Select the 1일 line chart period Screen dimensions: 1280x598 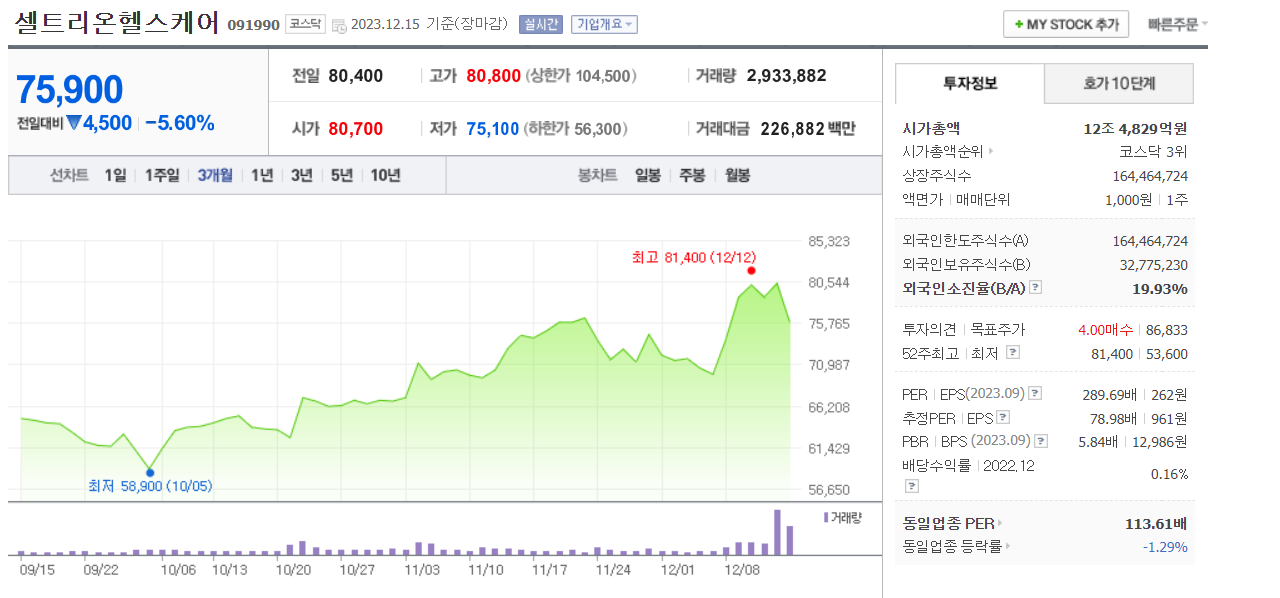tap(115, 175)
